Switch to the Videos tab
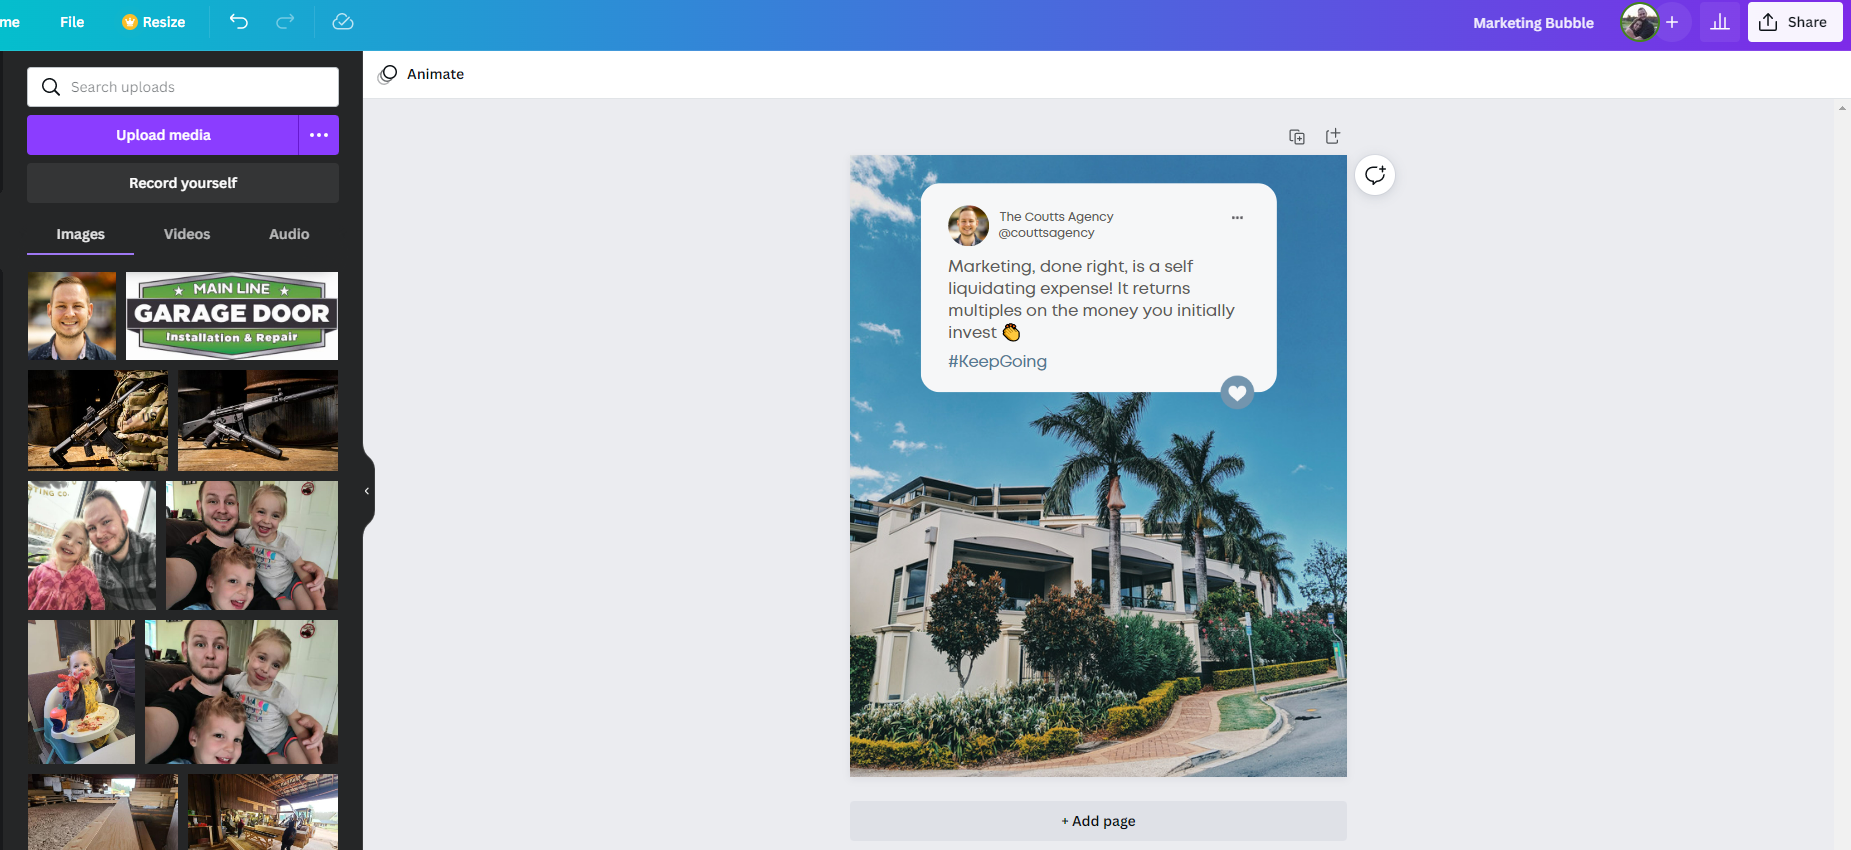The height and width of the screenshot is (850, 1851). (187, 234)
